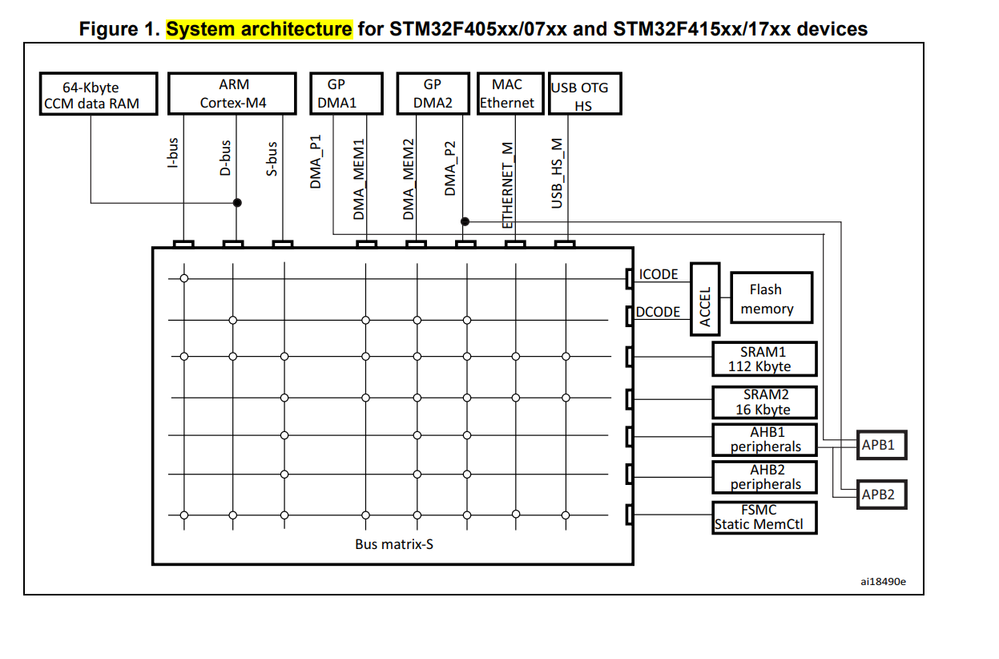999x659 pixels.
Task: Click the highlighted 'System architecture' title text
Action: [259, 29]
